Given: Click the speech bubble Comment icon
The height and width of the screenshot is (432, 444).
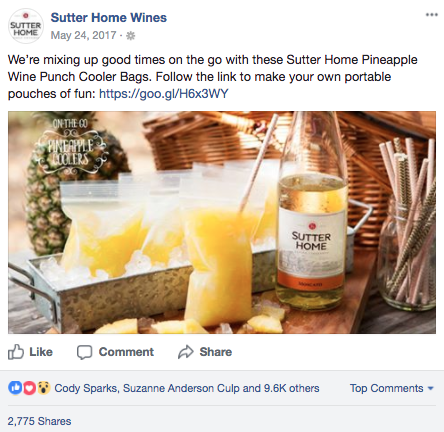Looking at the screenshot, I should [x=84, y=352].
